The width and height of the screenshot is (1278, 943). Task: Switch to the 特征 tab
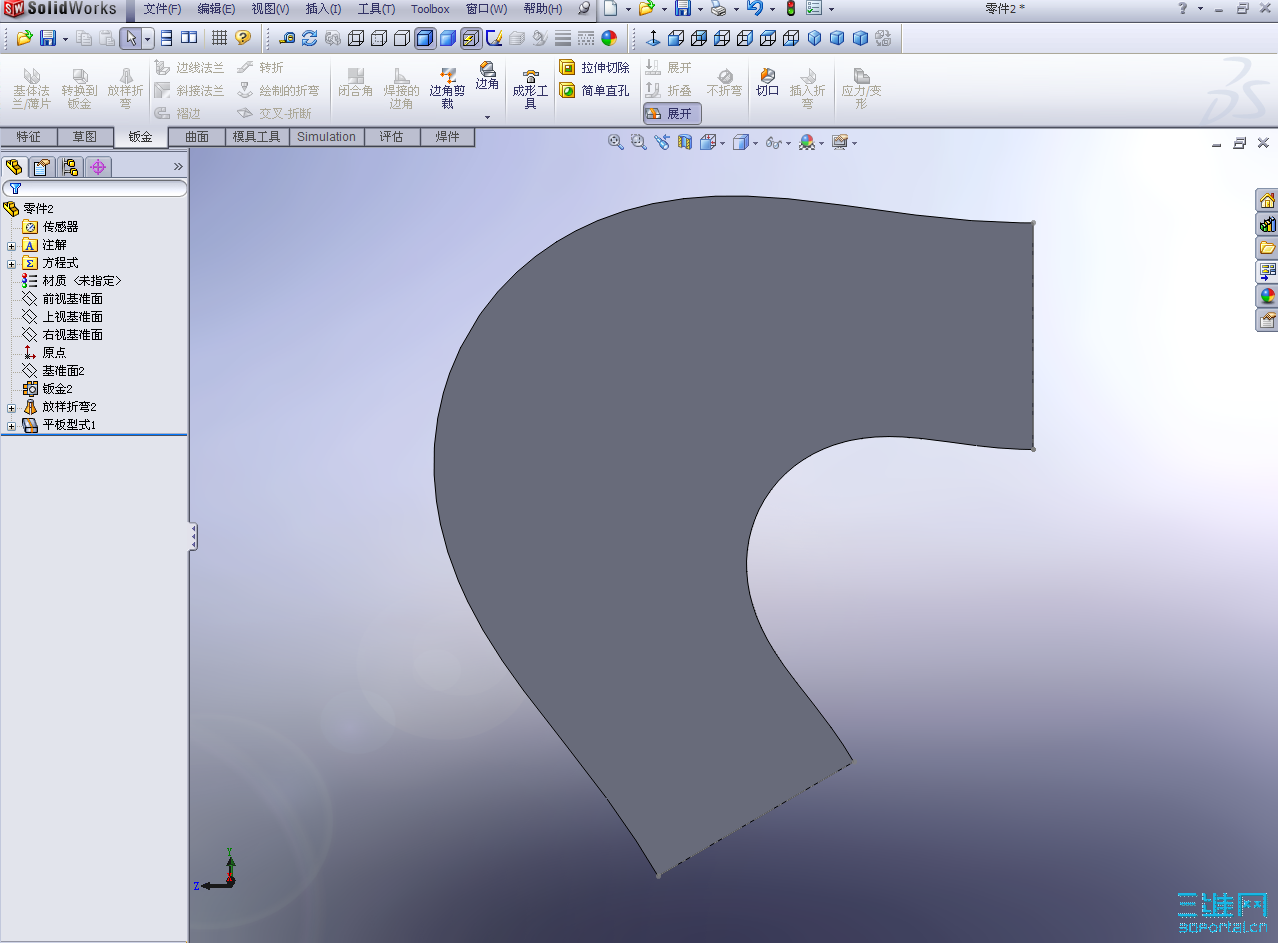point(28,137)
